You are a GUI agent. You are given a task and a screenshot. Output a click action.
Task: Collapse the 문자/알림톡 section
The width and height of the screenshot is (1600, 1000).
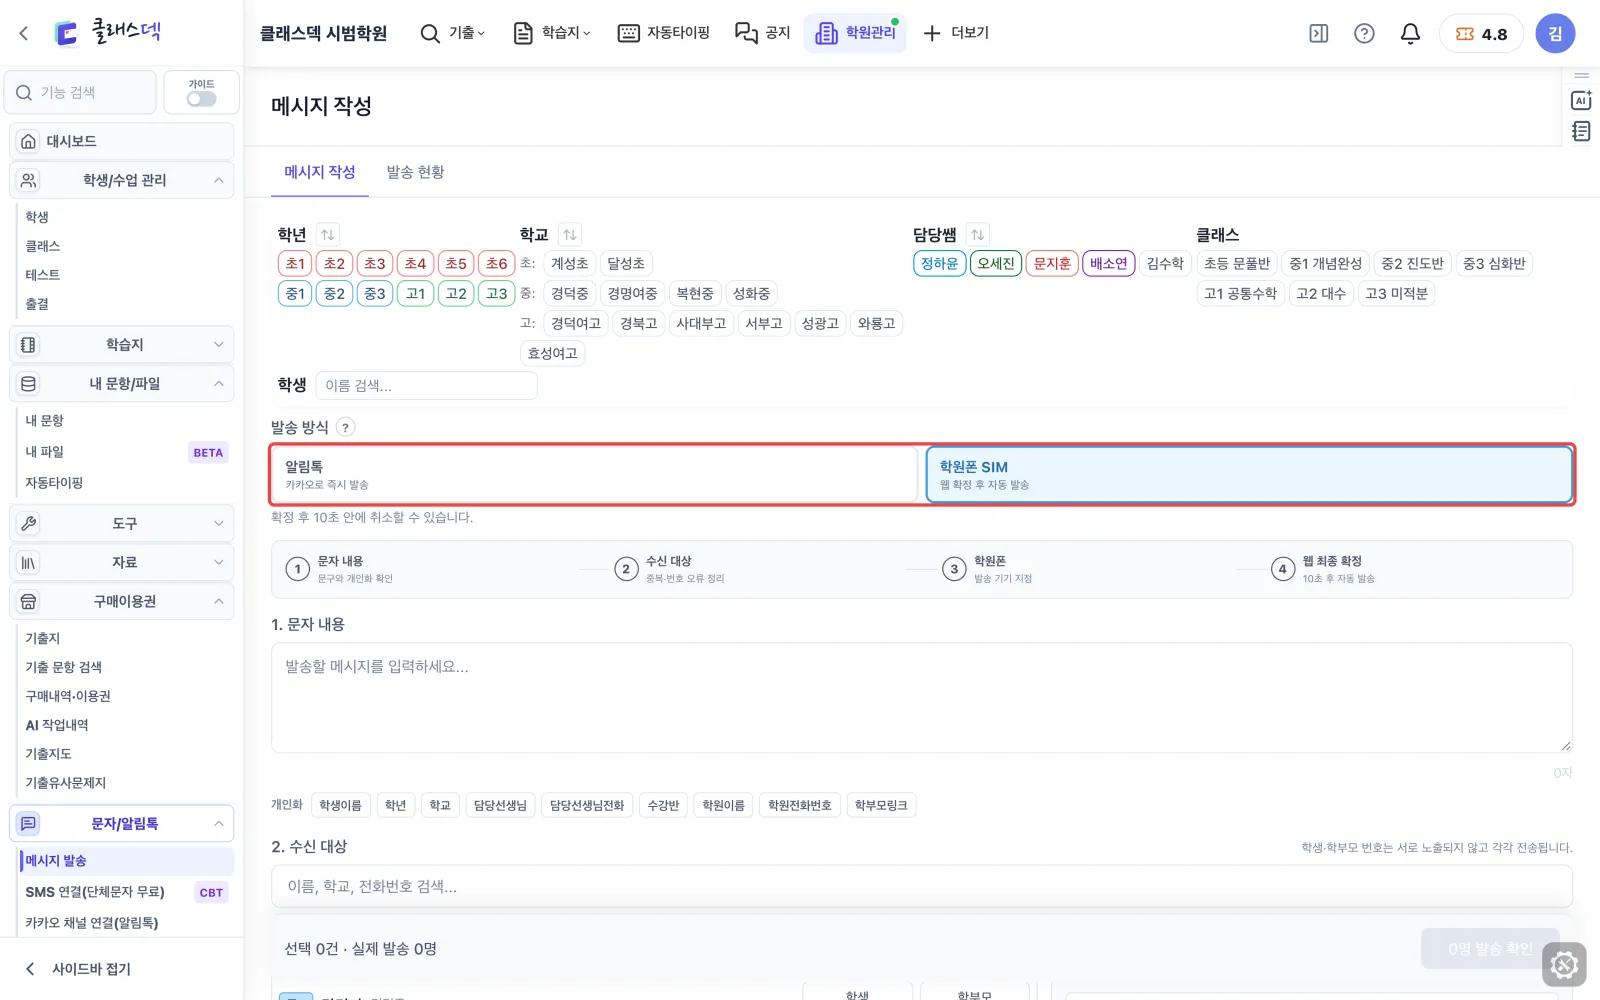[122, 823]
